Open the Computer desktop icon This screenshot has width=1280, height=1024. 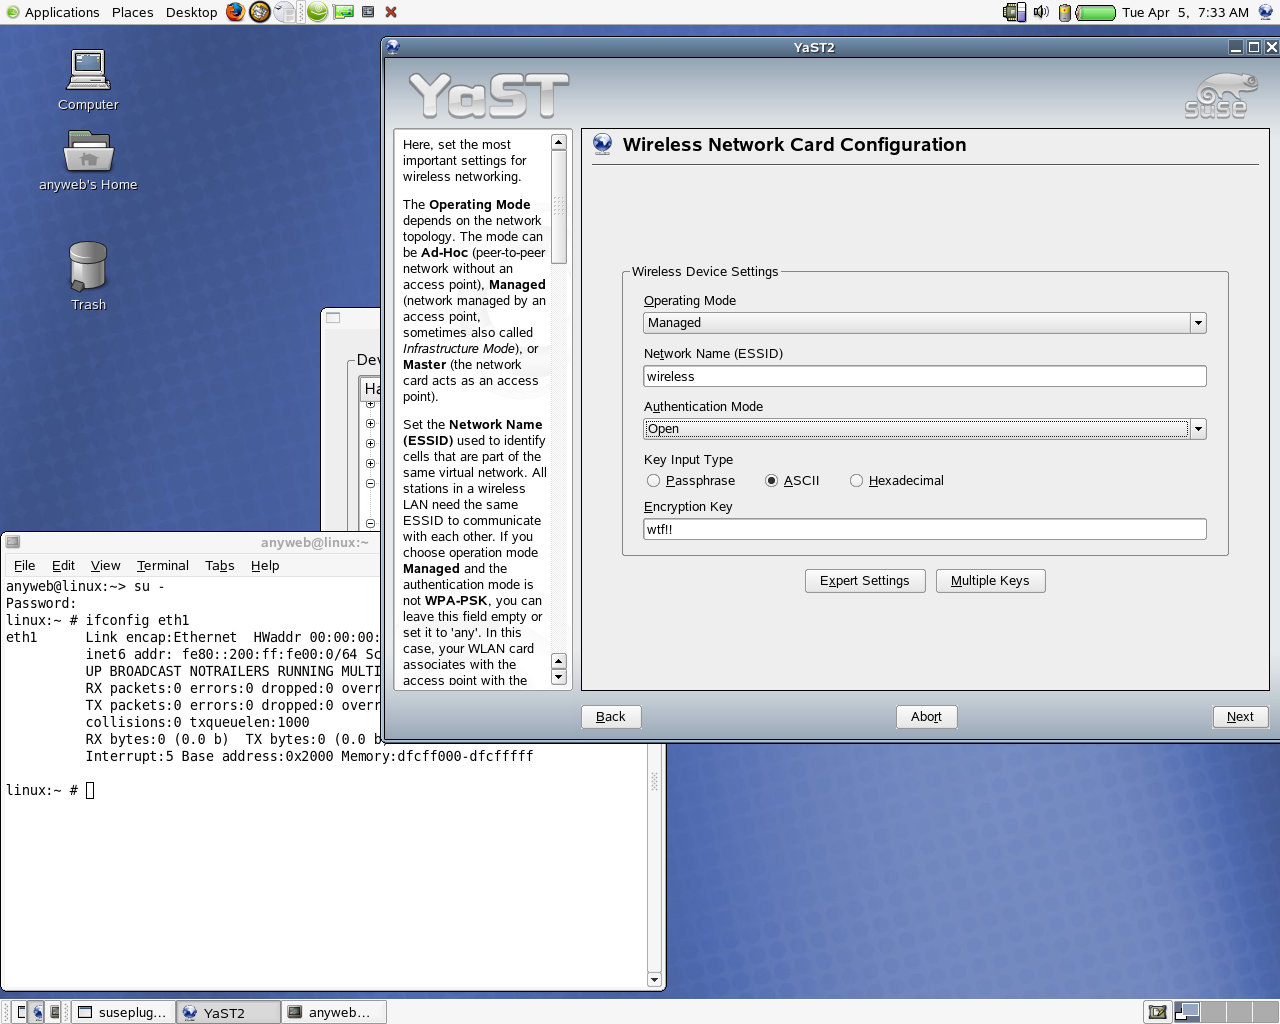[x=88, y=80]
